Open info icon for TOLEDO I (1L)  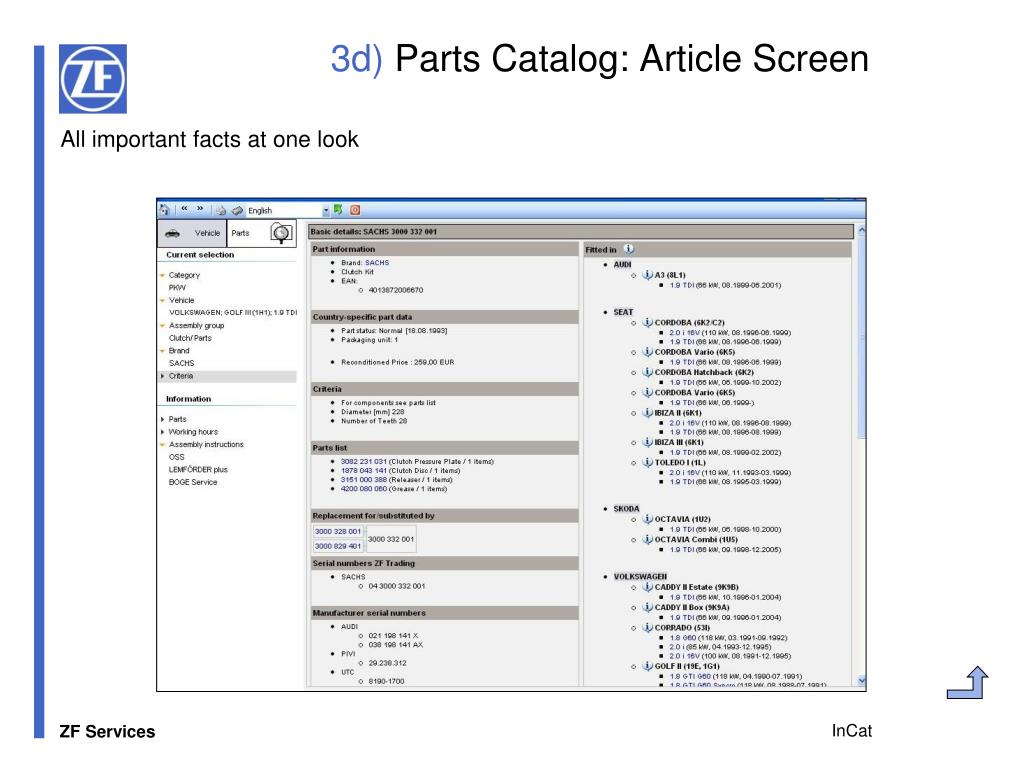647,462
